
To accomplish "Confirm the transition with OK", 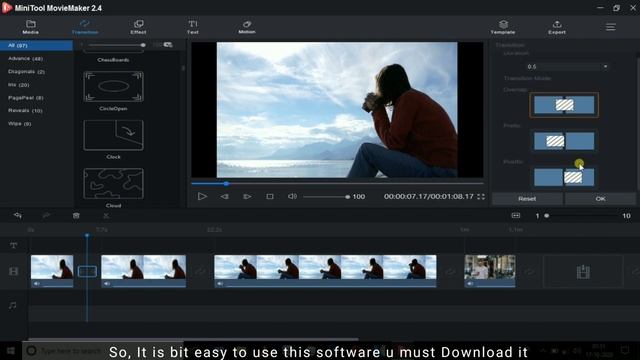I will pos(600,199).
